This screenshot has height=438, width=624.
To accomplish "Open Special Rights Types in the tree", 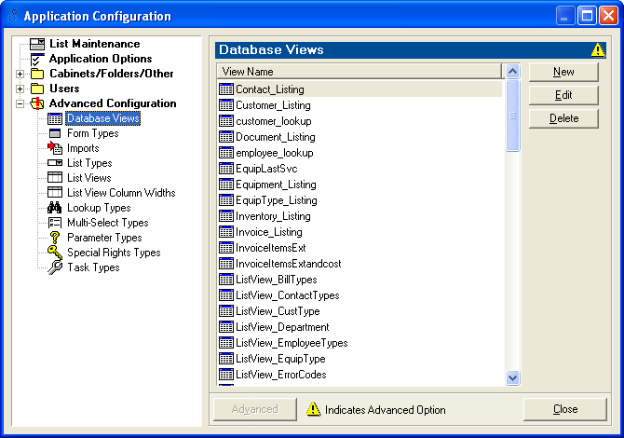I will point(113,253).
